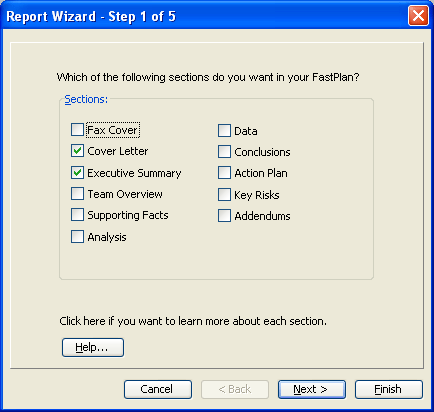Click Finish to complete the wizard
The image size is (434, 412).
click(389, 389)
